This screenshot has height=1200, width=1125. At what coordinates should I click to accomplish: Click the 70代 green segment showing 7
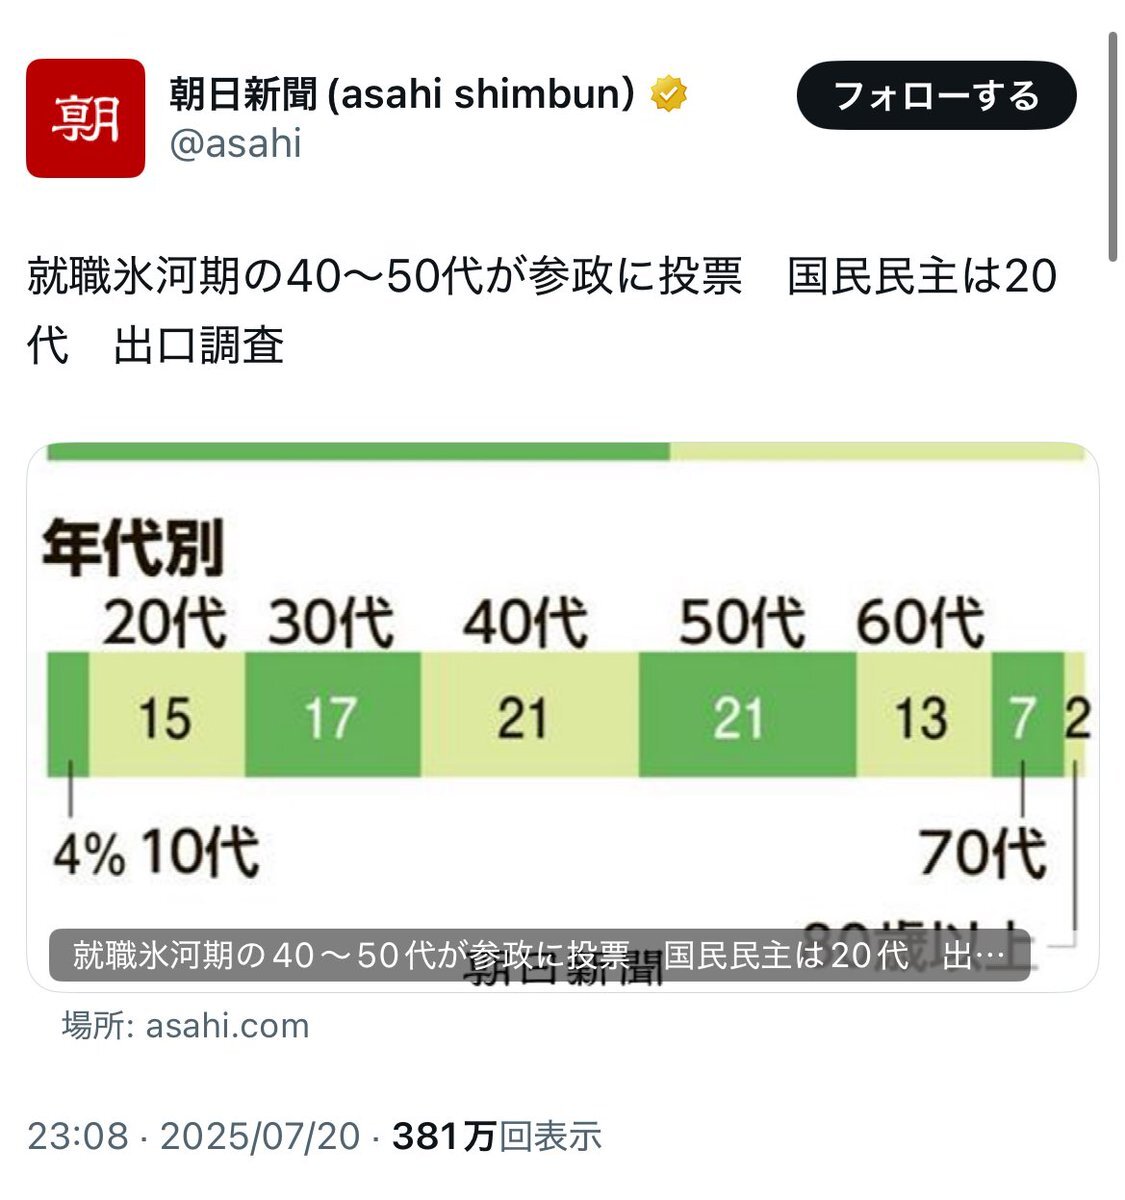pos(1027,715)
